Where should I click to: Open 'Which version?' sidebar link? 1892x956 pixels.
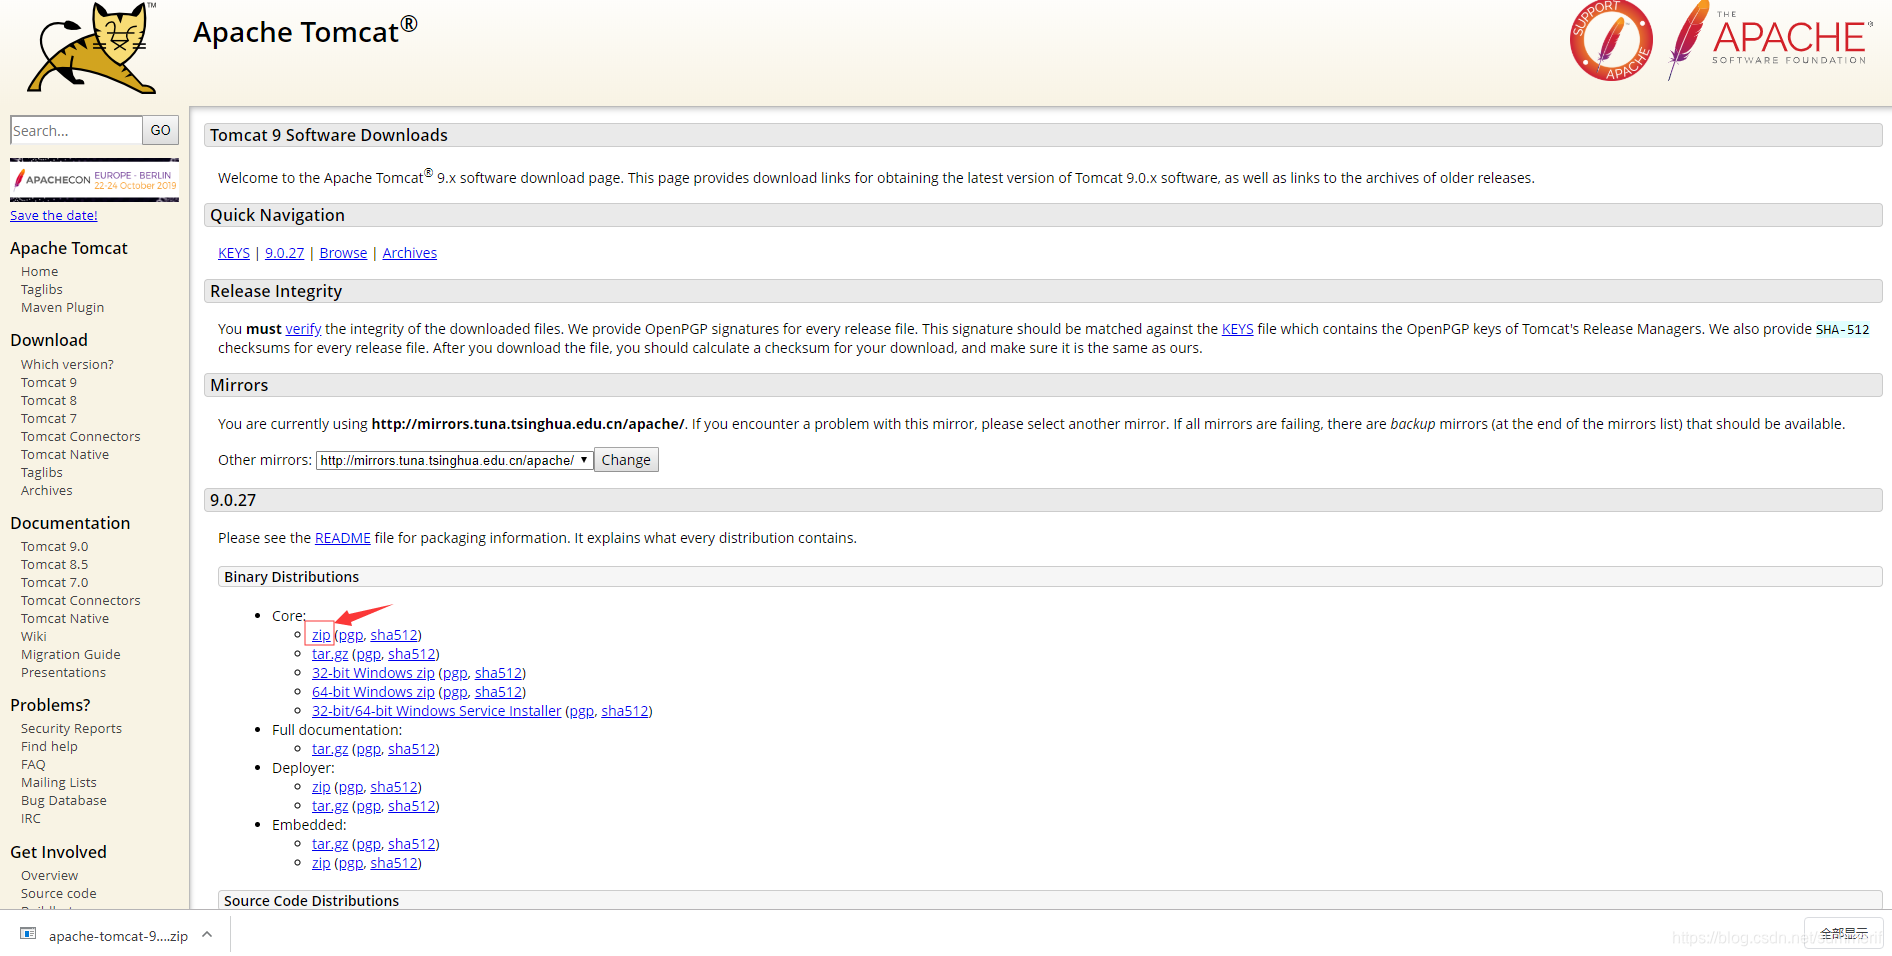pos(67,364)
